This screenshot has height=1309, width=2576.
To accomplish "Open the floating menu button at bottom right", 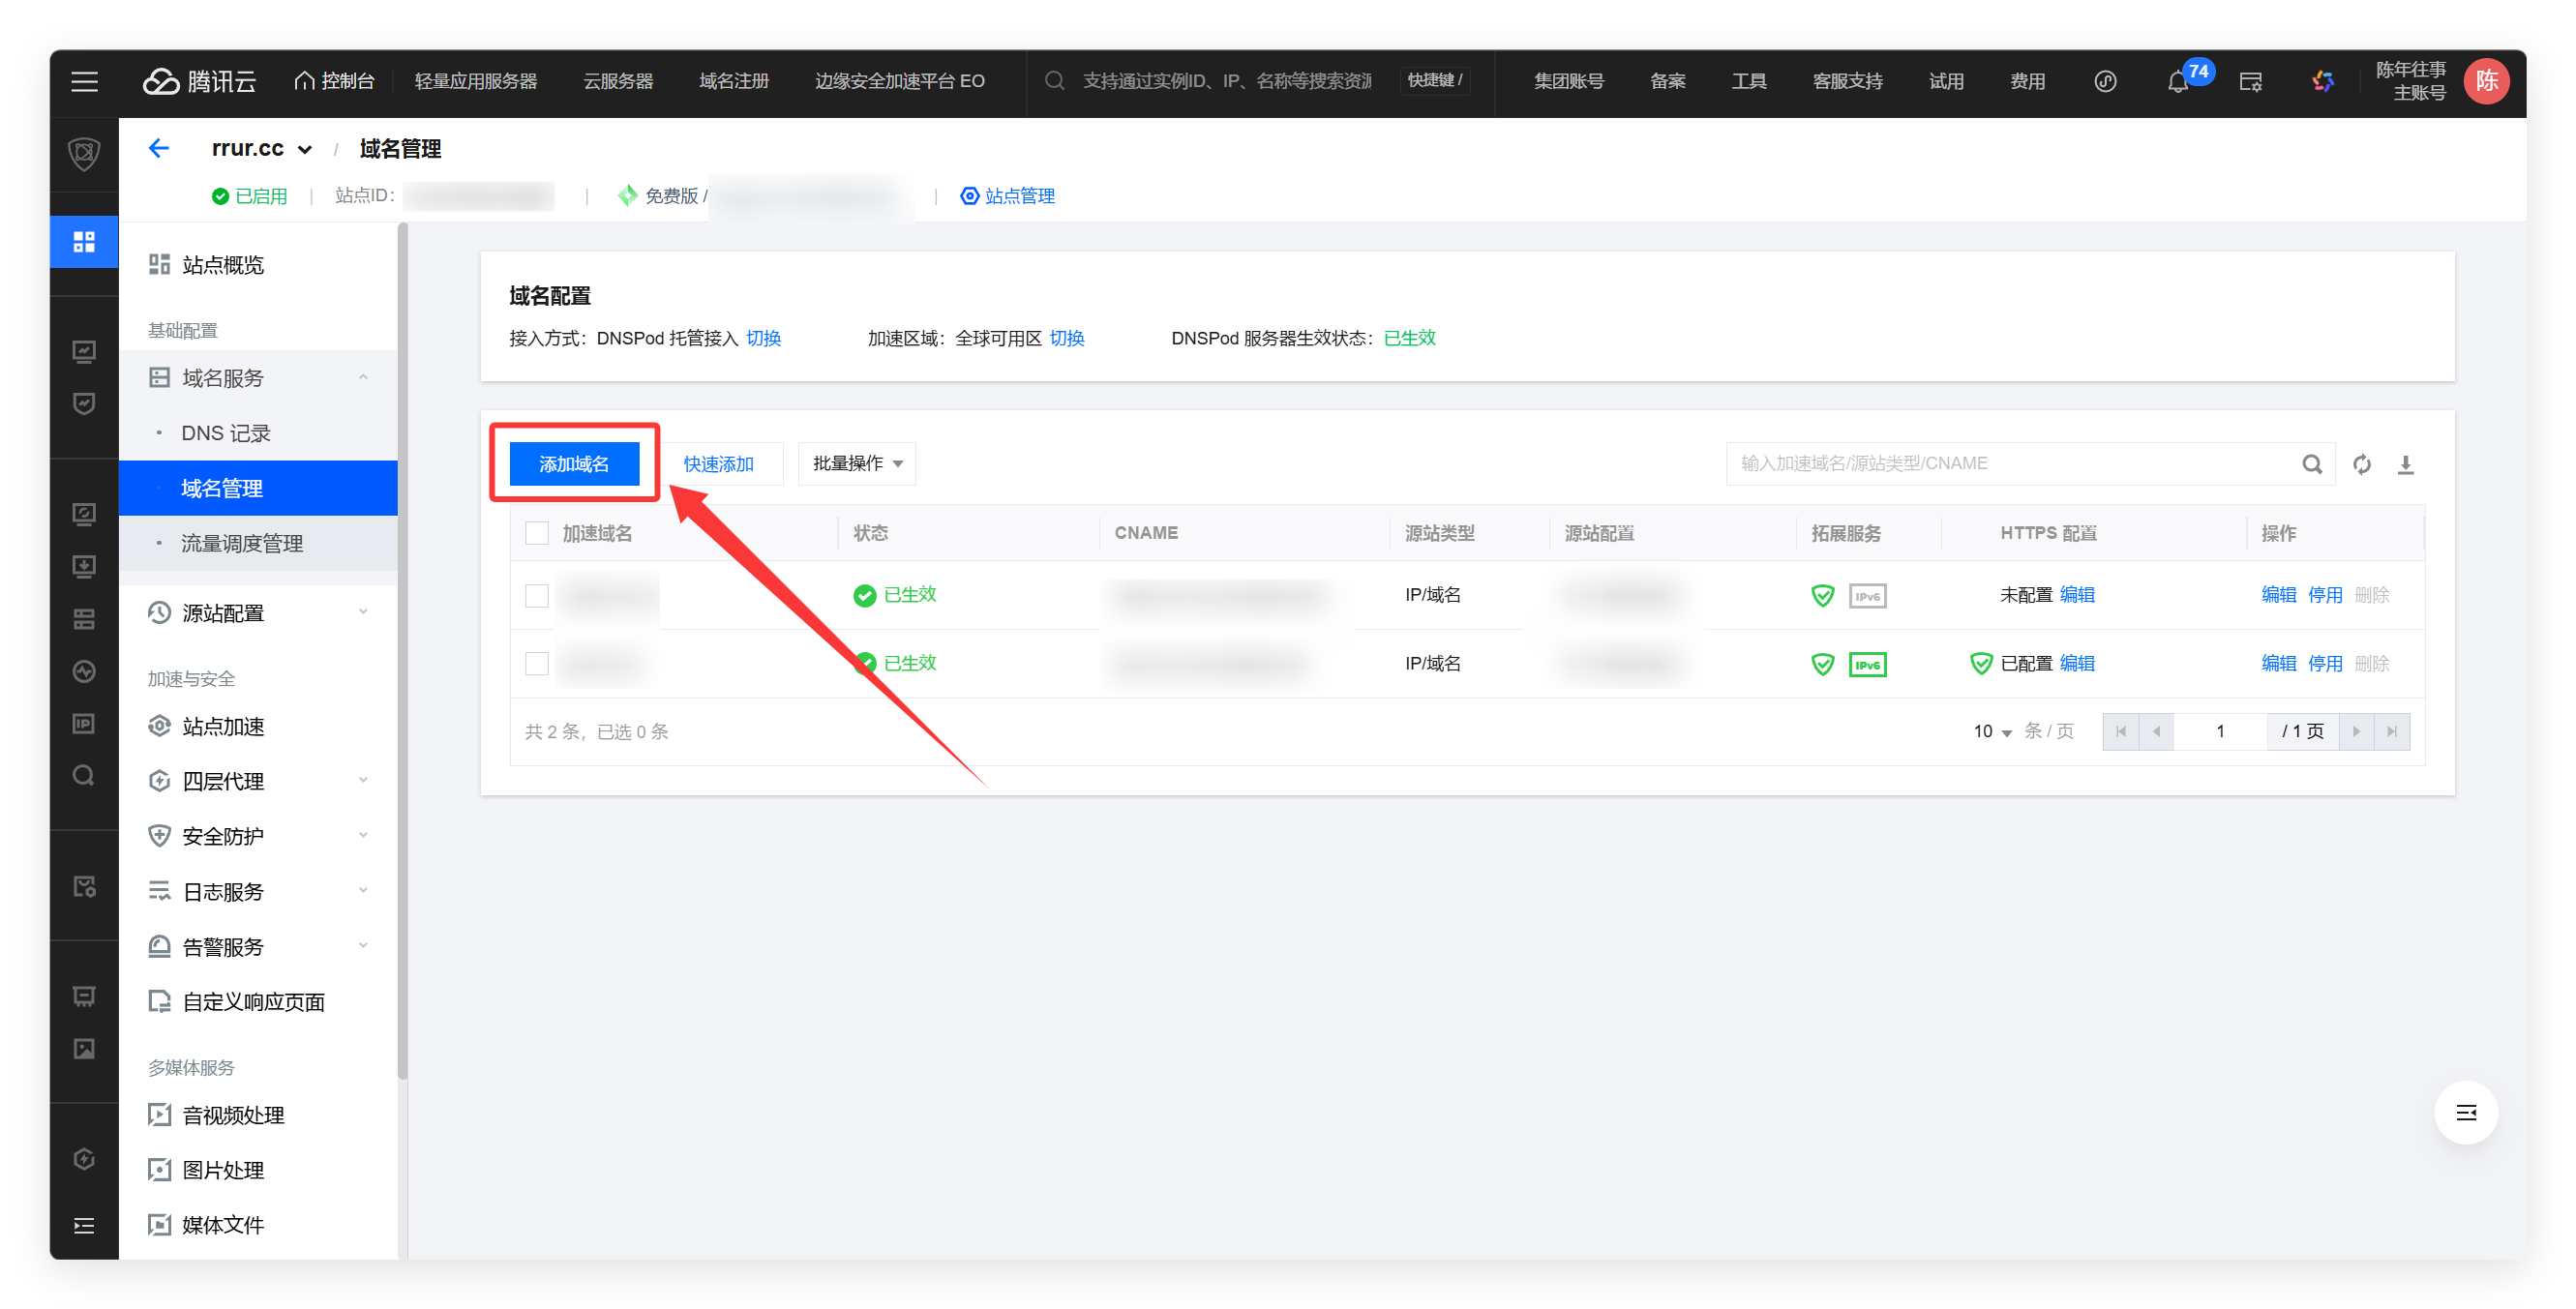I will point(2466,1113).
